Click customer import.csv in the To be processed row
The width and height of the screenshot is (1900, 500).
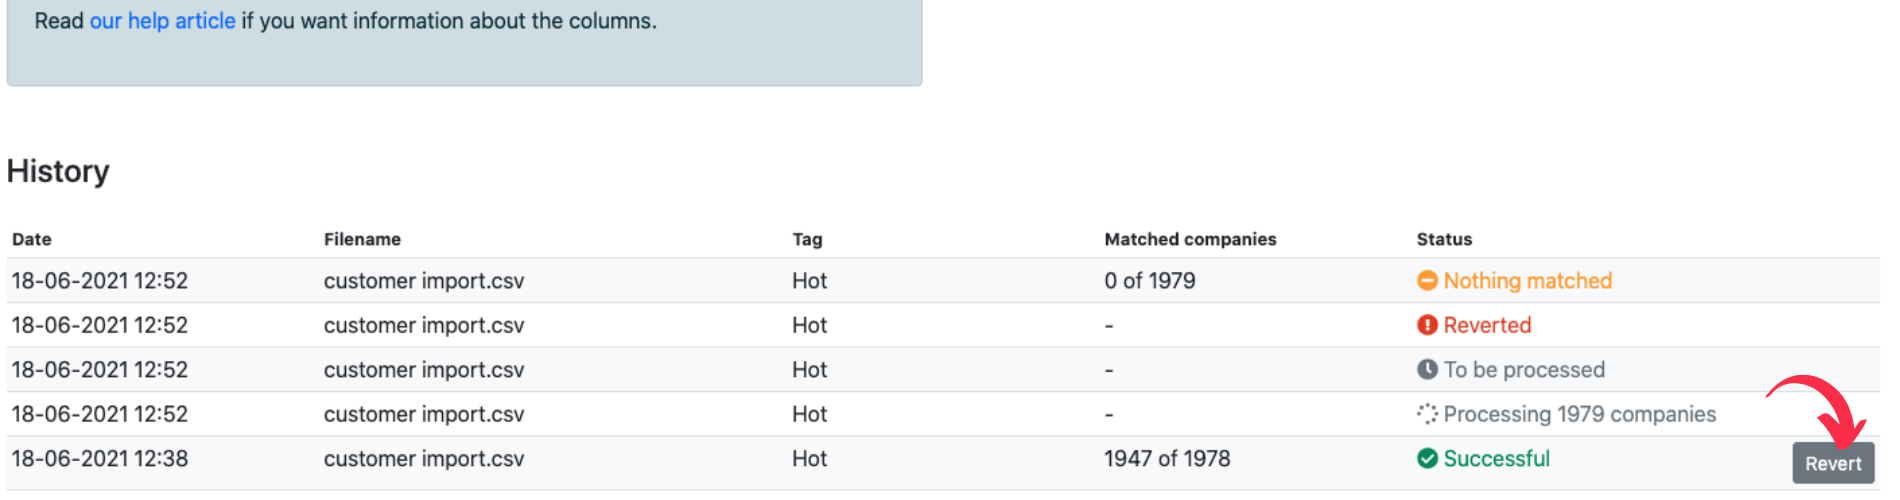coord(424,370)
